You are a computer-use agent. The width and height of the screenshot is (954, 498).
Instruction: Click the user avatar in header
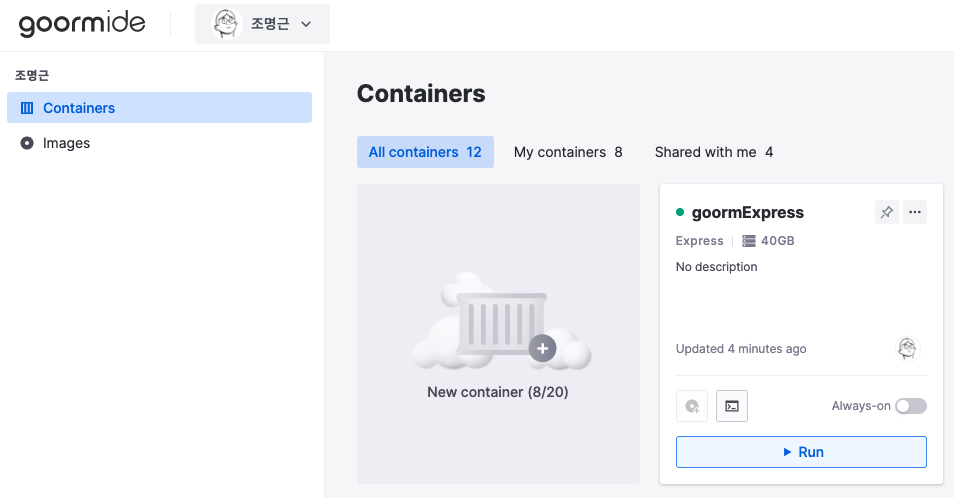coord(226,24)
